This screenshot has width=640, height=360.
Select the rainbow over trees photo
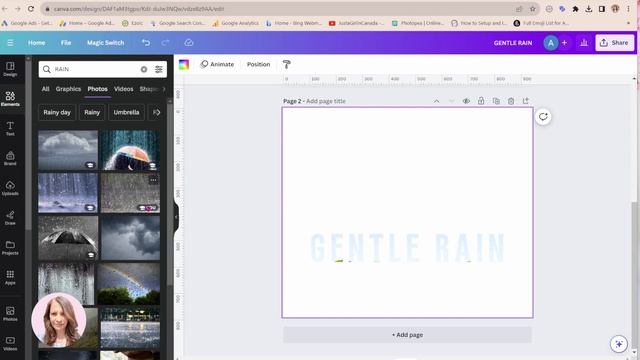coord(128,283)
